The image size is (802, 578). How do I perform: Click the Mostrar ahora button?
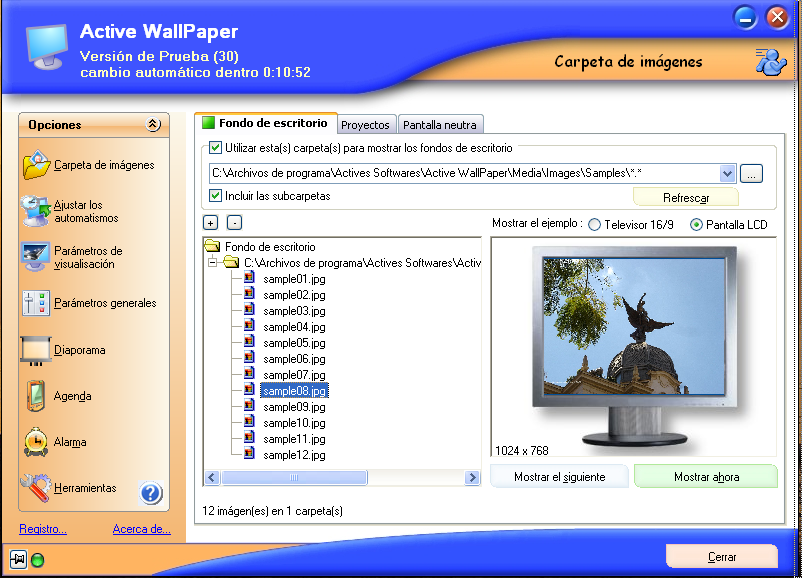(706, 477)
